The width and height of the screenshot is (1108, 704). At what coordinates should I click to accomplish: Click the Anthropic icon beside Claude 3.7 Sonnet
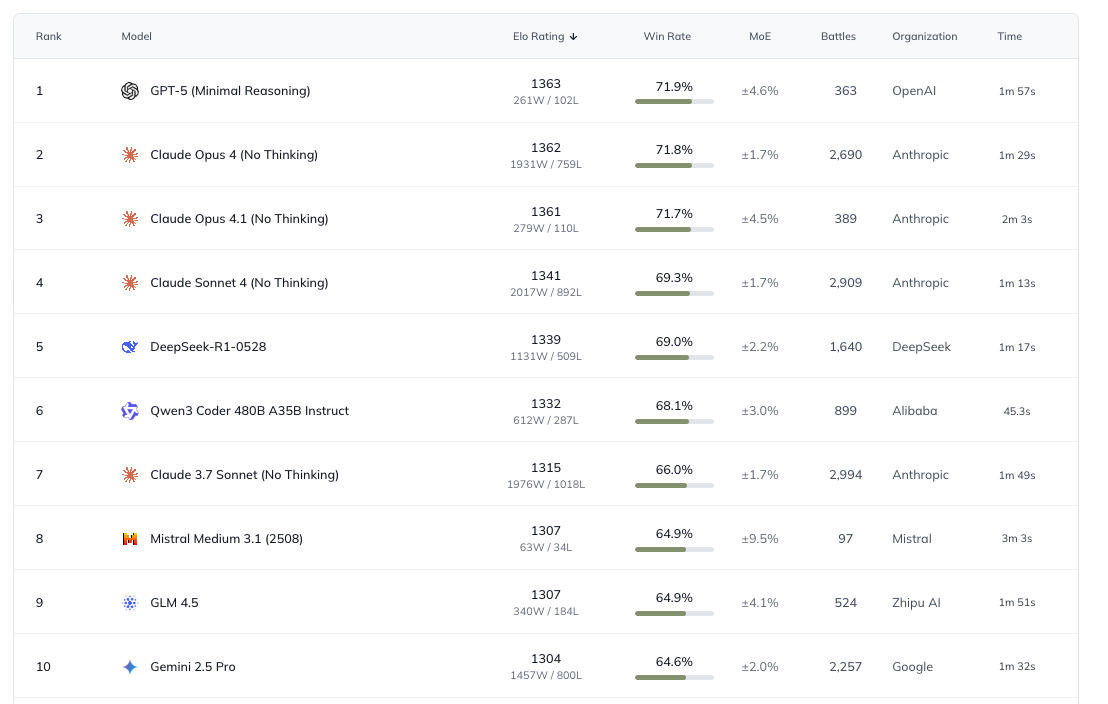(130, 475)
